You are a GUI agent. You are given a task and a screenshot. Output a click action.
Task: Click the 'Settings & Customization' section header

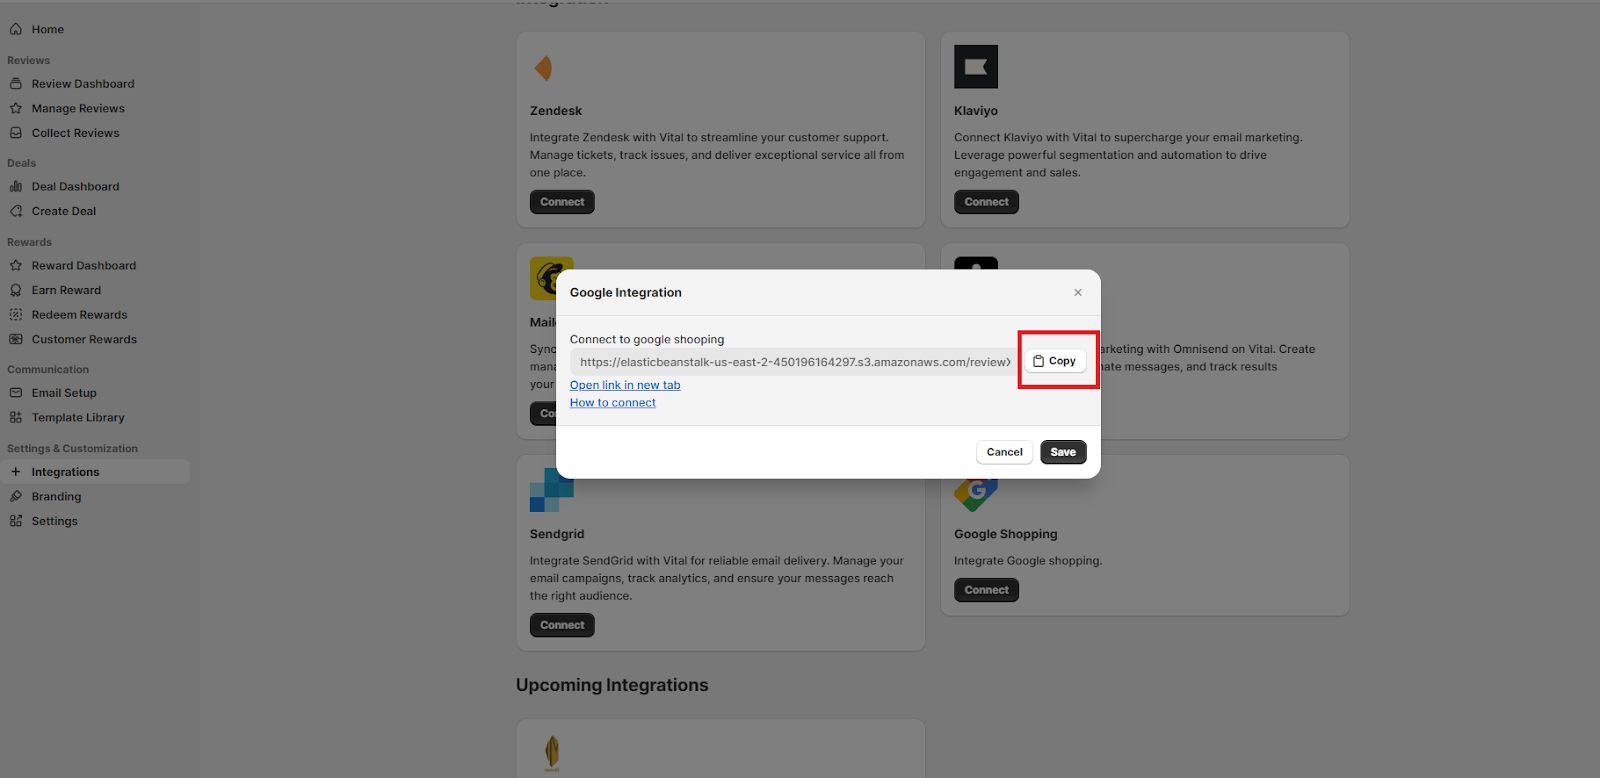pyautogui.click(x=72, y=449)
